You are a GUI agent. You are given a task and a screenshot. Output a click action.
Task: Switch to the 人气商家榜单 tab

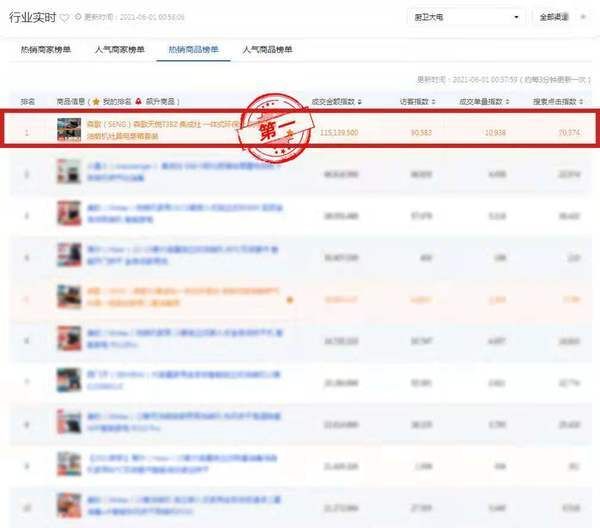[x=119, y=49]
